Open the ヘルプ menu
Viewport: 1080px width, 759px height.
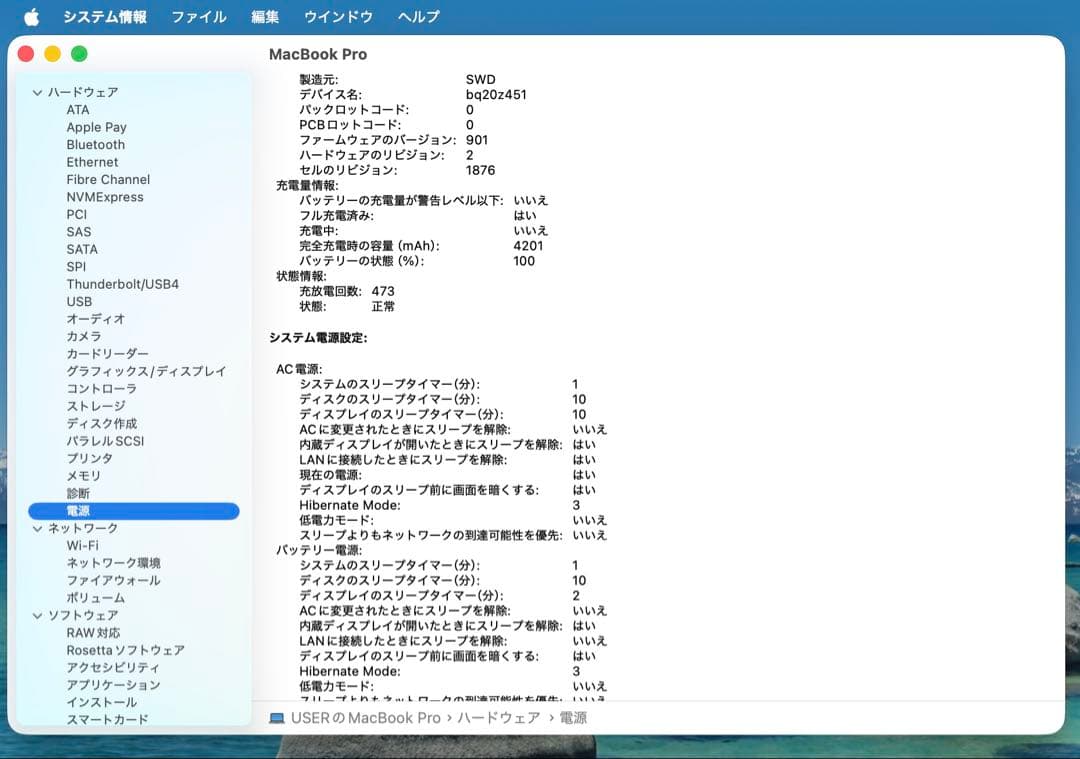coord(418,17)
